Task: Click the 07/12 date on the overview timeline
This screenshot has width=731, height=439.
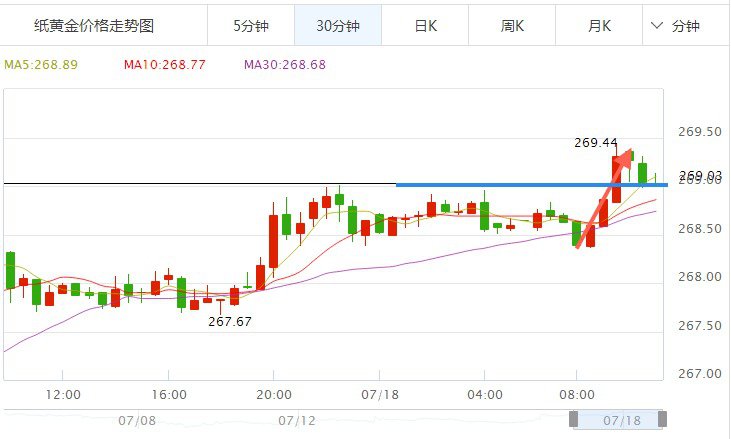Action: tap(297, 421)
